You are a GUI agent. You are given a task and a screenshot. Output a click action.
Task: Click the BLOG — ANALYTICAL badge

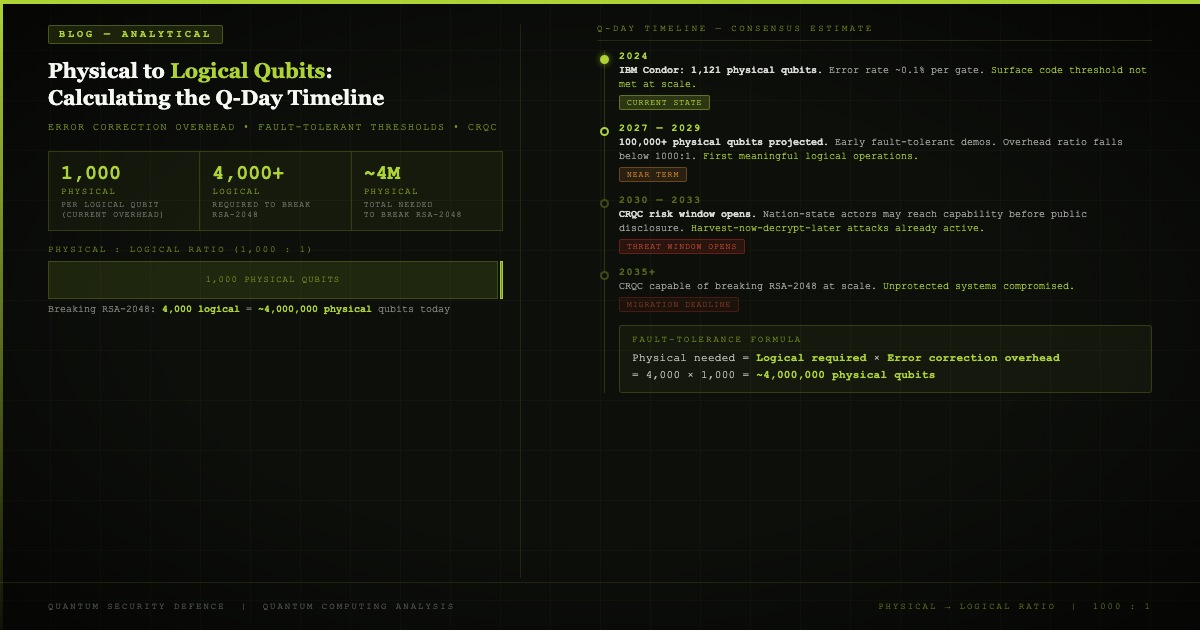tap(135, 34)
